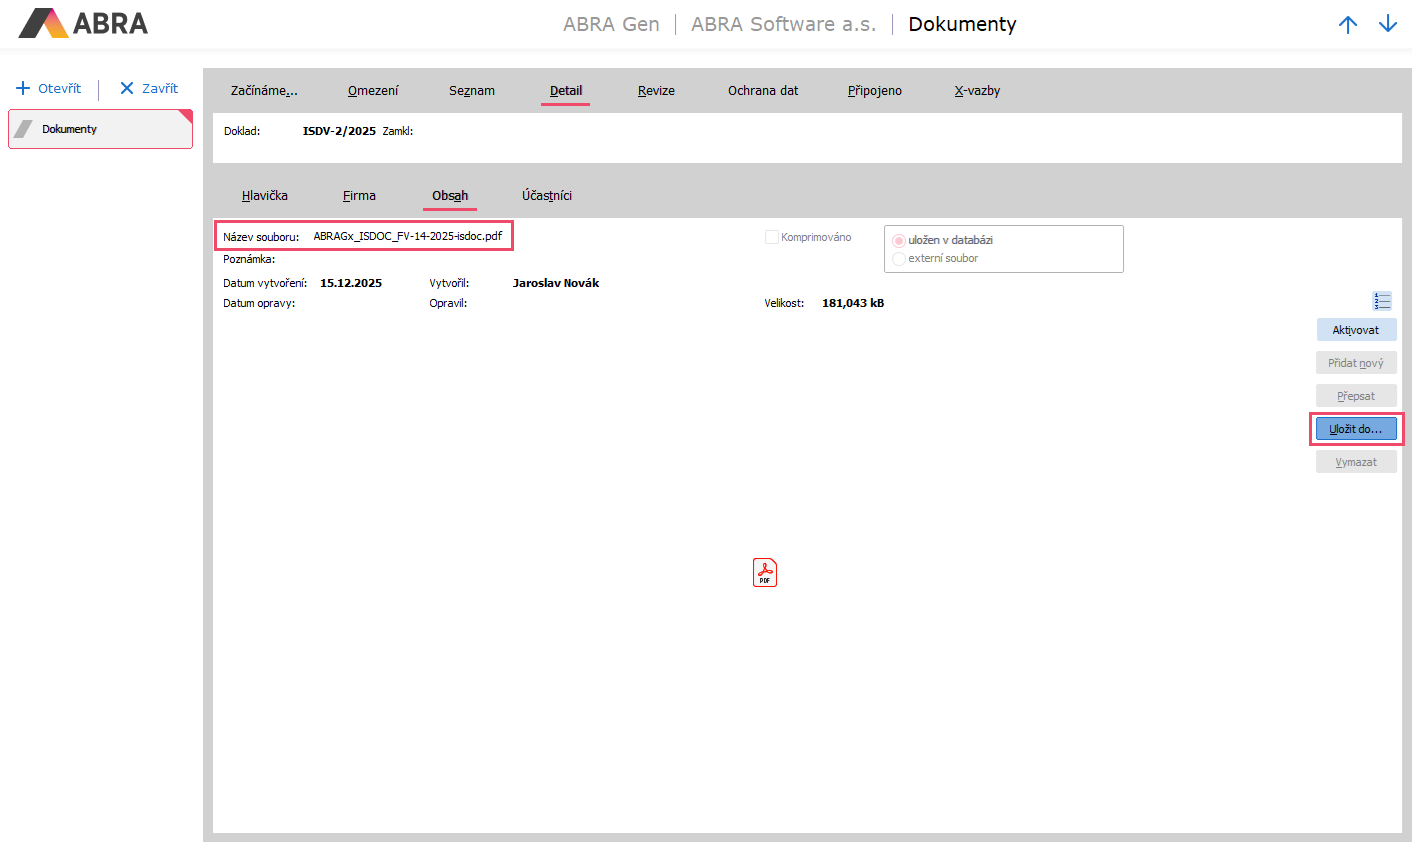Click the plus icon for Otevřít
Image resolution: width=1412 pixels, height=842 pixels.
[23, 88]
